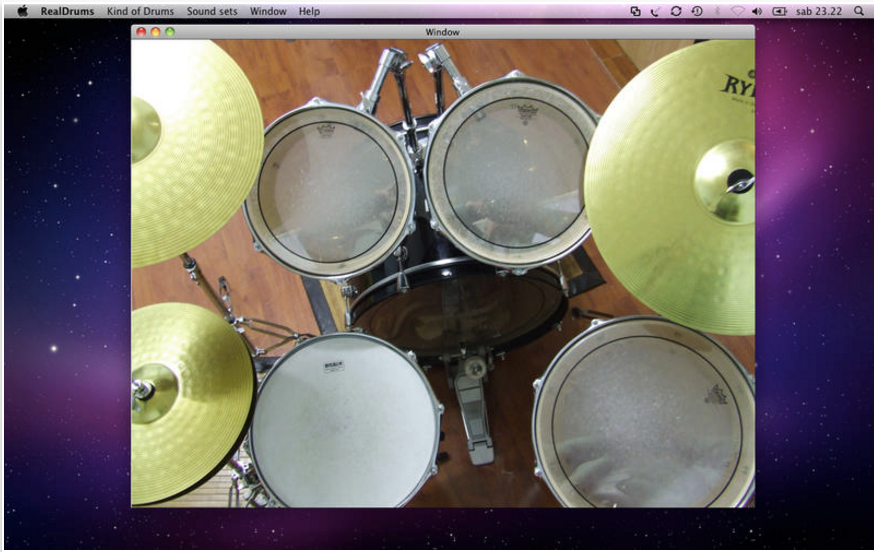Open the Help menu
Screen dimensions: 874x552
click(309, 11)
